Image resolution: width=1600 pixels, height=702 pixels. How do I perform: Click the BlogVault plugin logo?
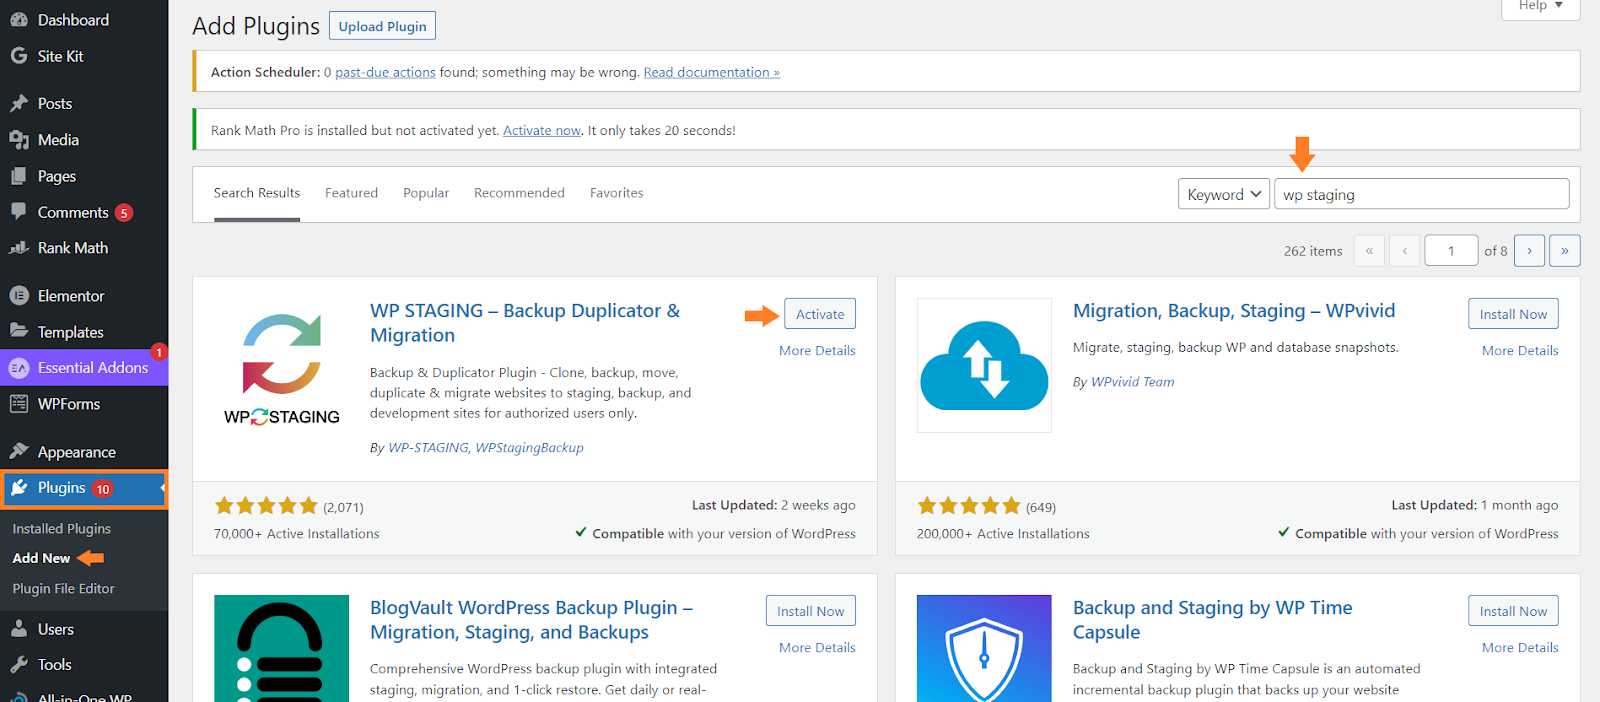[x=282, y=648]
